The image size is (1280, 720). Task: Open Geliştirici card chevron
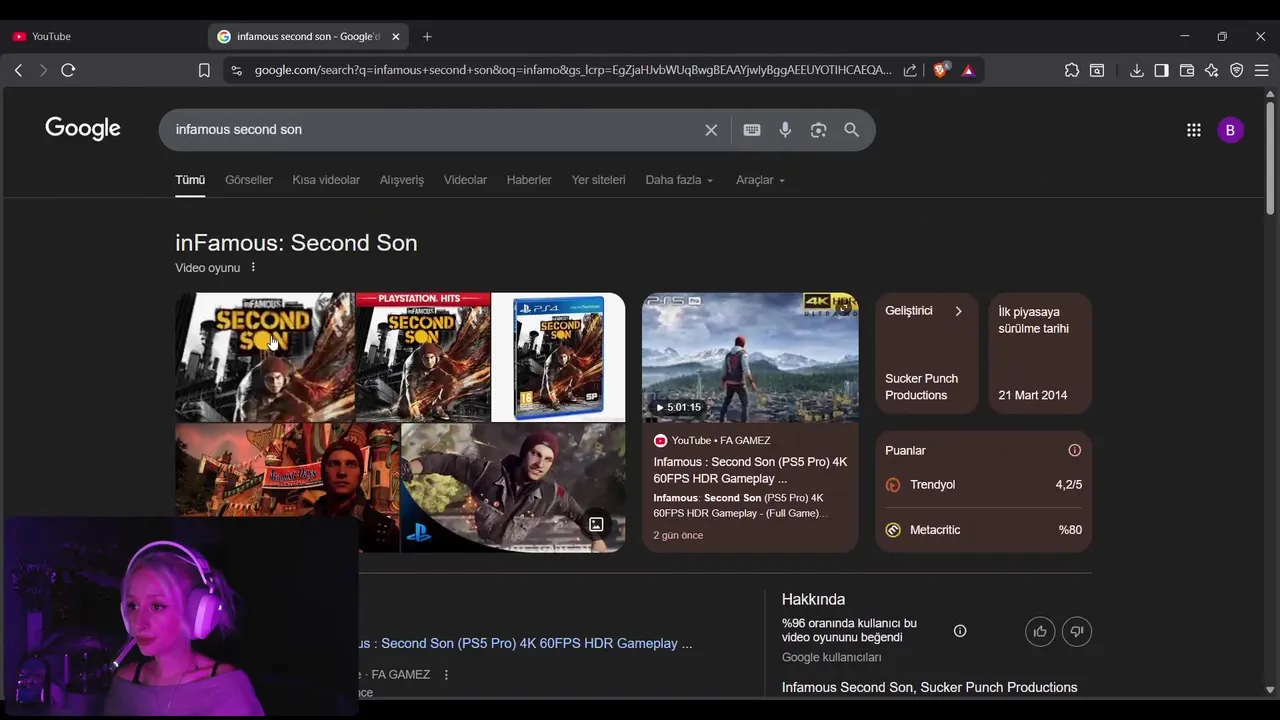click(x=958, y=311)
